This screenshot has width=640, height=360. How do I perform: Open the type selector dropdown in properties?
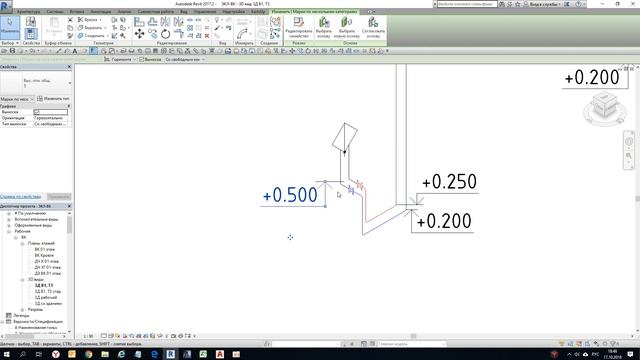point(69,83)
